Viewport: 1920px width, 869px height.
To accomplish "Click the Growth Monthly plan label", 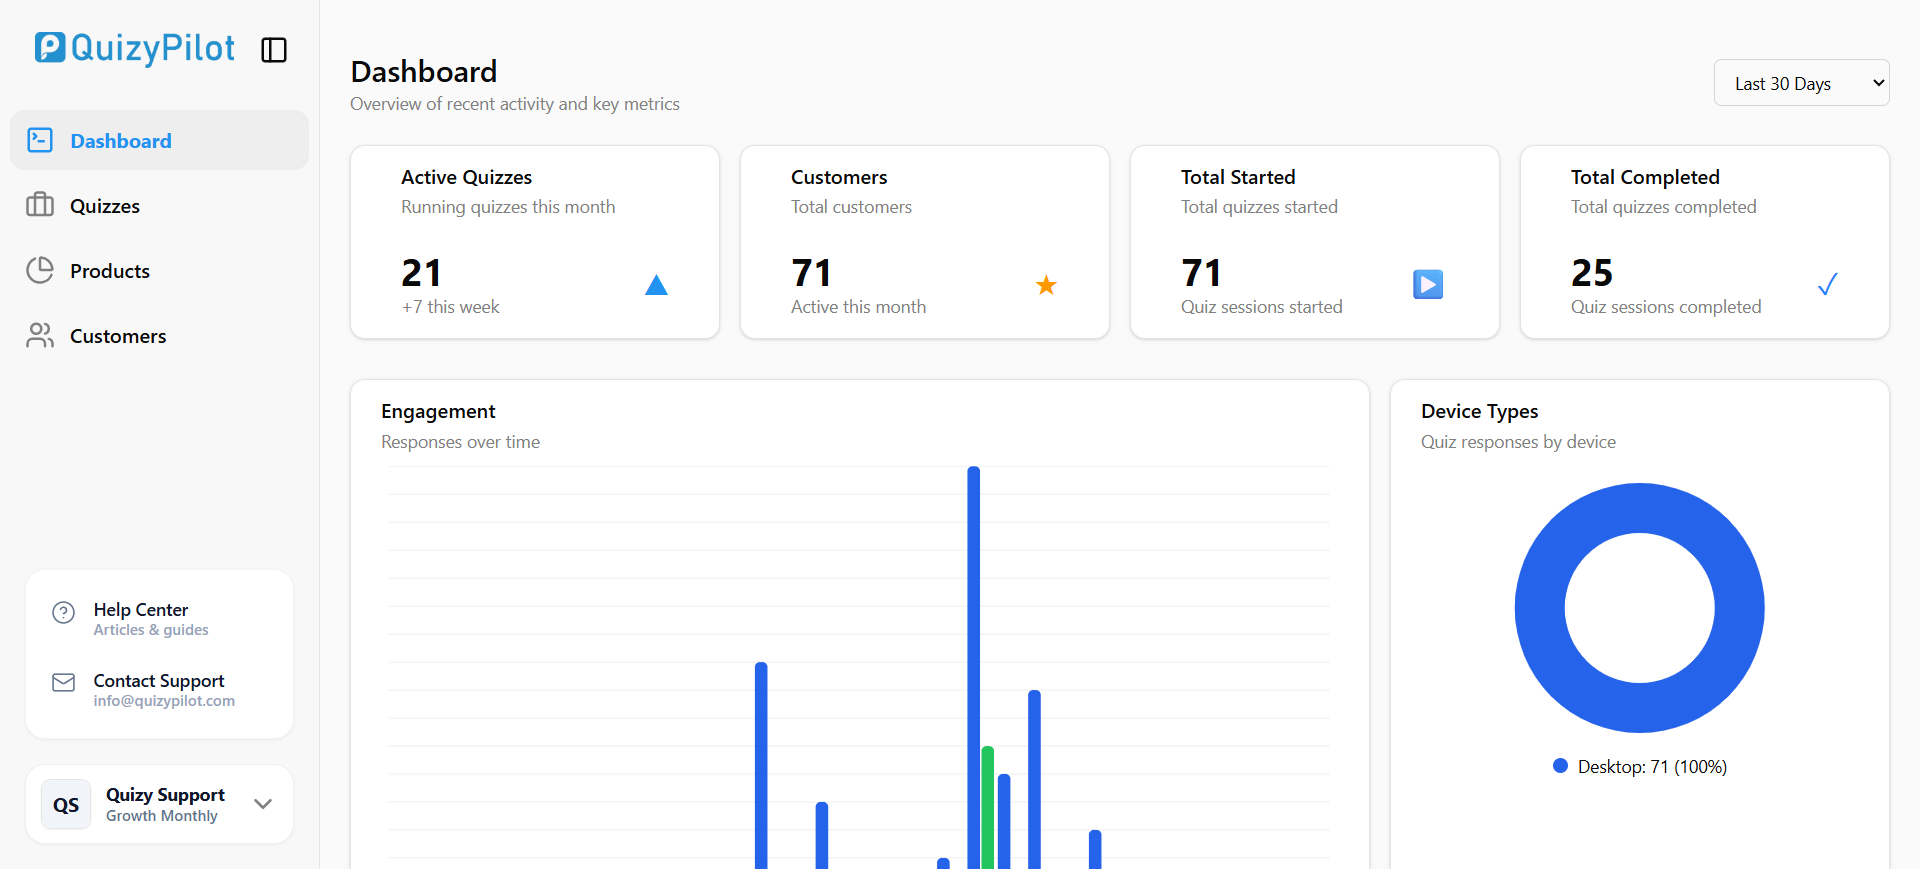I will (x=162, y=816).
